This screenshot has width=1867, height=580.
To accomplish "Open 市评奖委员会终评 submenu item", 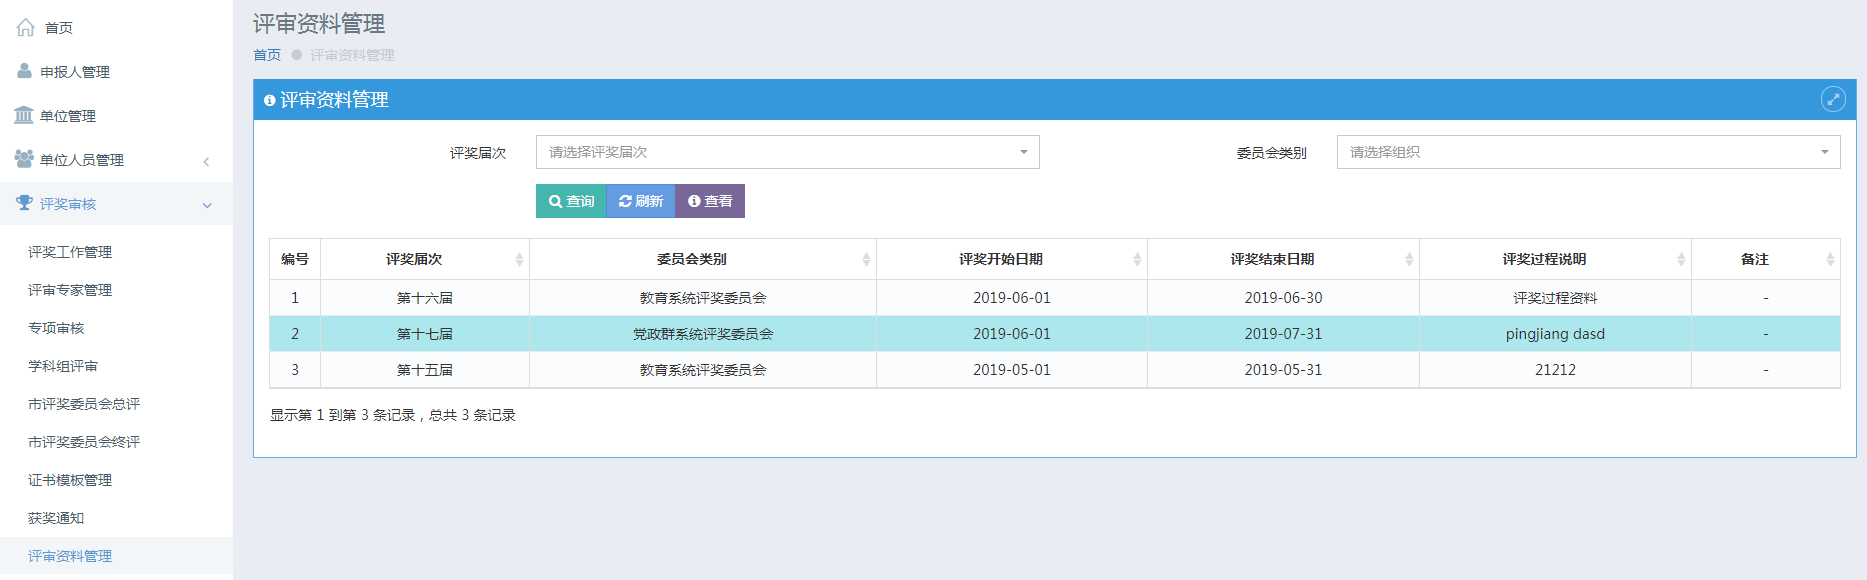I will click(84, 442).
